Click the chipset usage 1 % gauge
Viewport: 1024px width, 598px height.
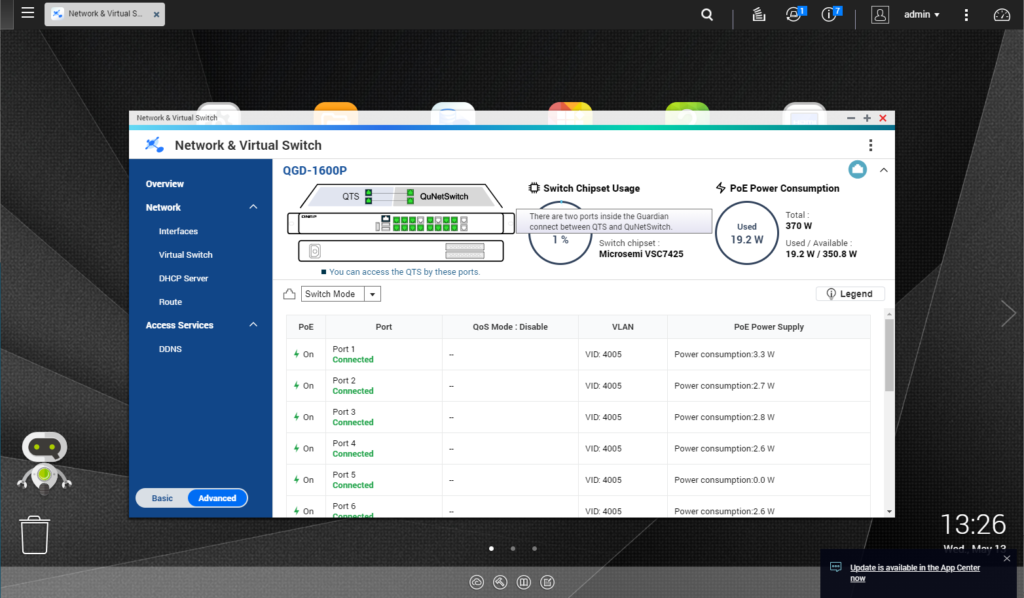click(x=560, y=240)
